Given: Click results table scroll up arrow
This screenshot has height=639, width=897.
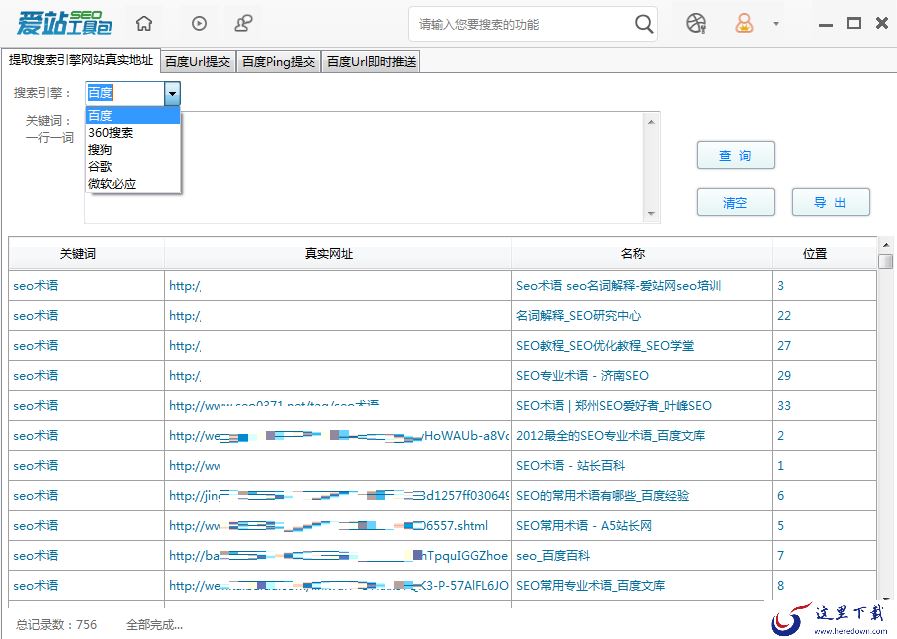Looking at the screenshot, I should click(x=886, y=245).
